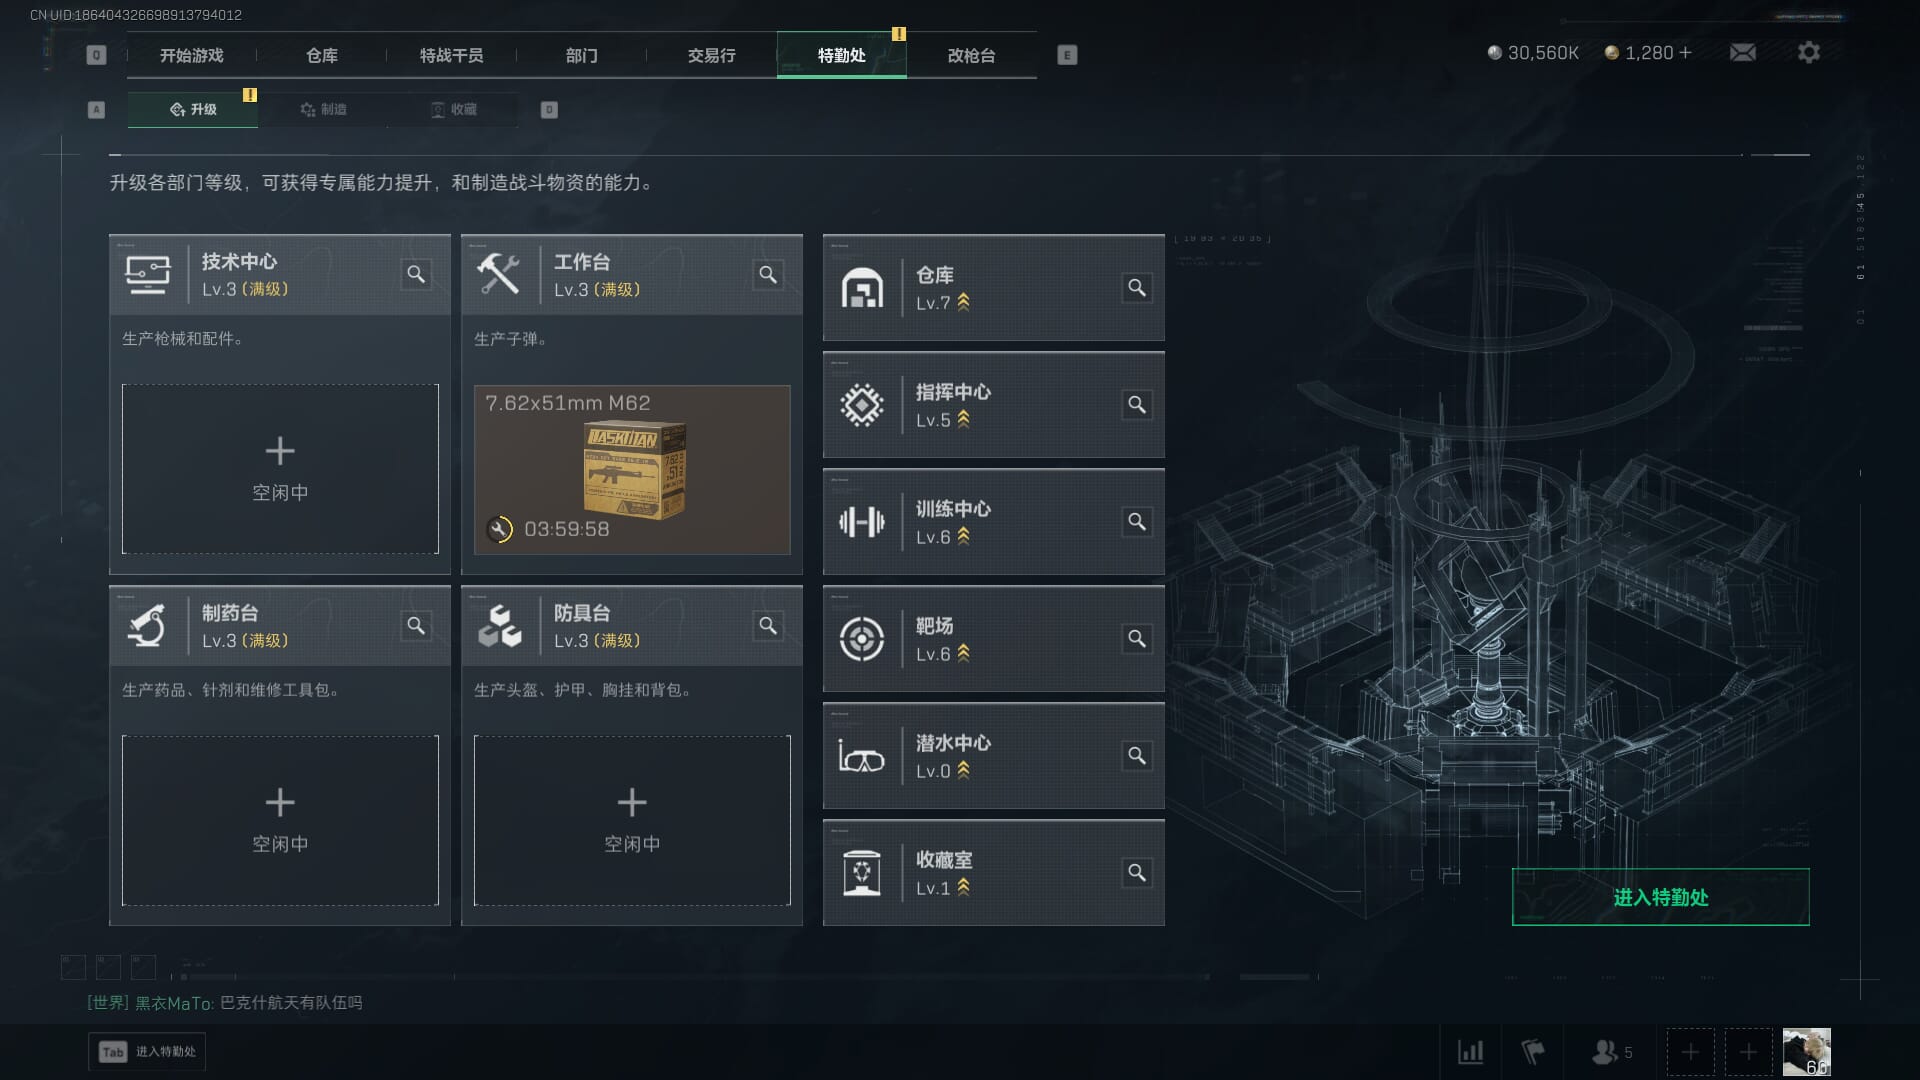Click magnifier icon on 收藏室 row
The image size is (1920, 1080).
[x=1137, y=873]
